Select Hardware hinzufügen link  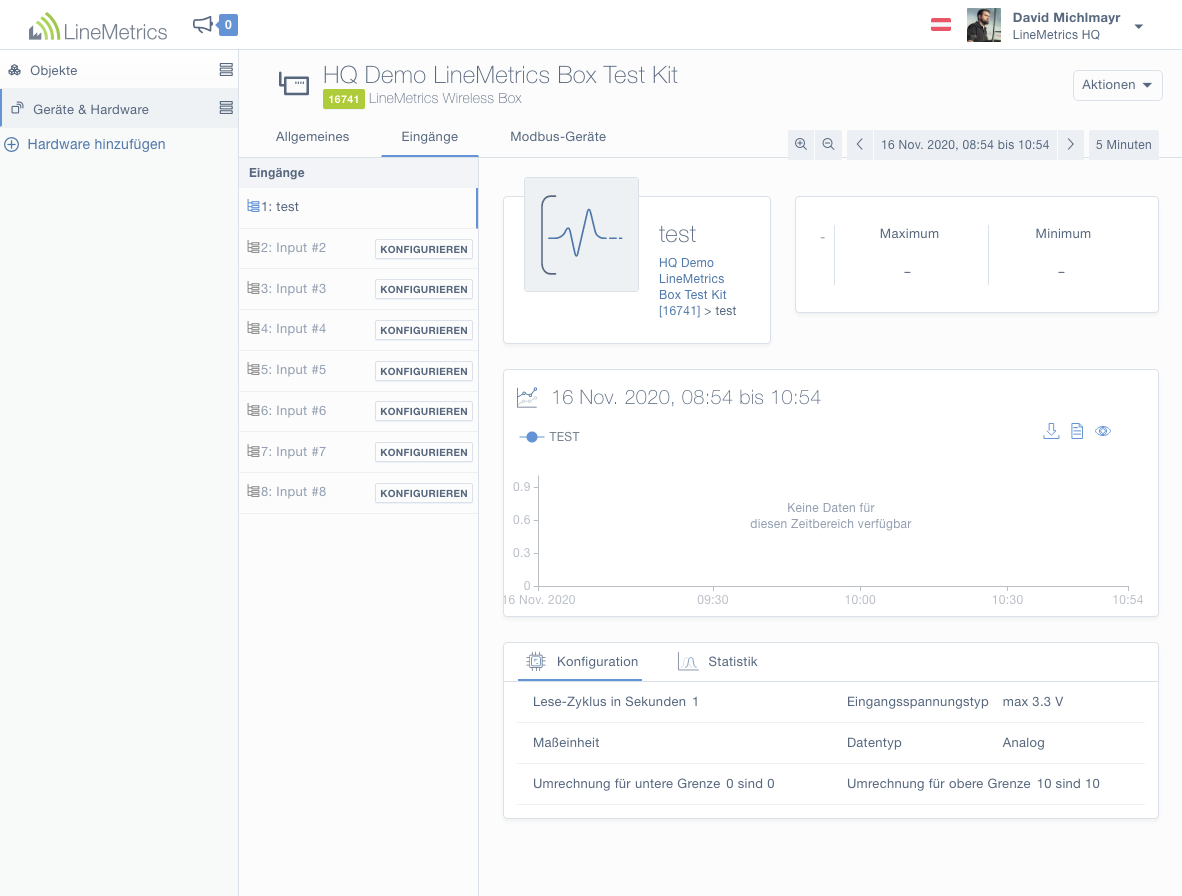tap(96, 144)
